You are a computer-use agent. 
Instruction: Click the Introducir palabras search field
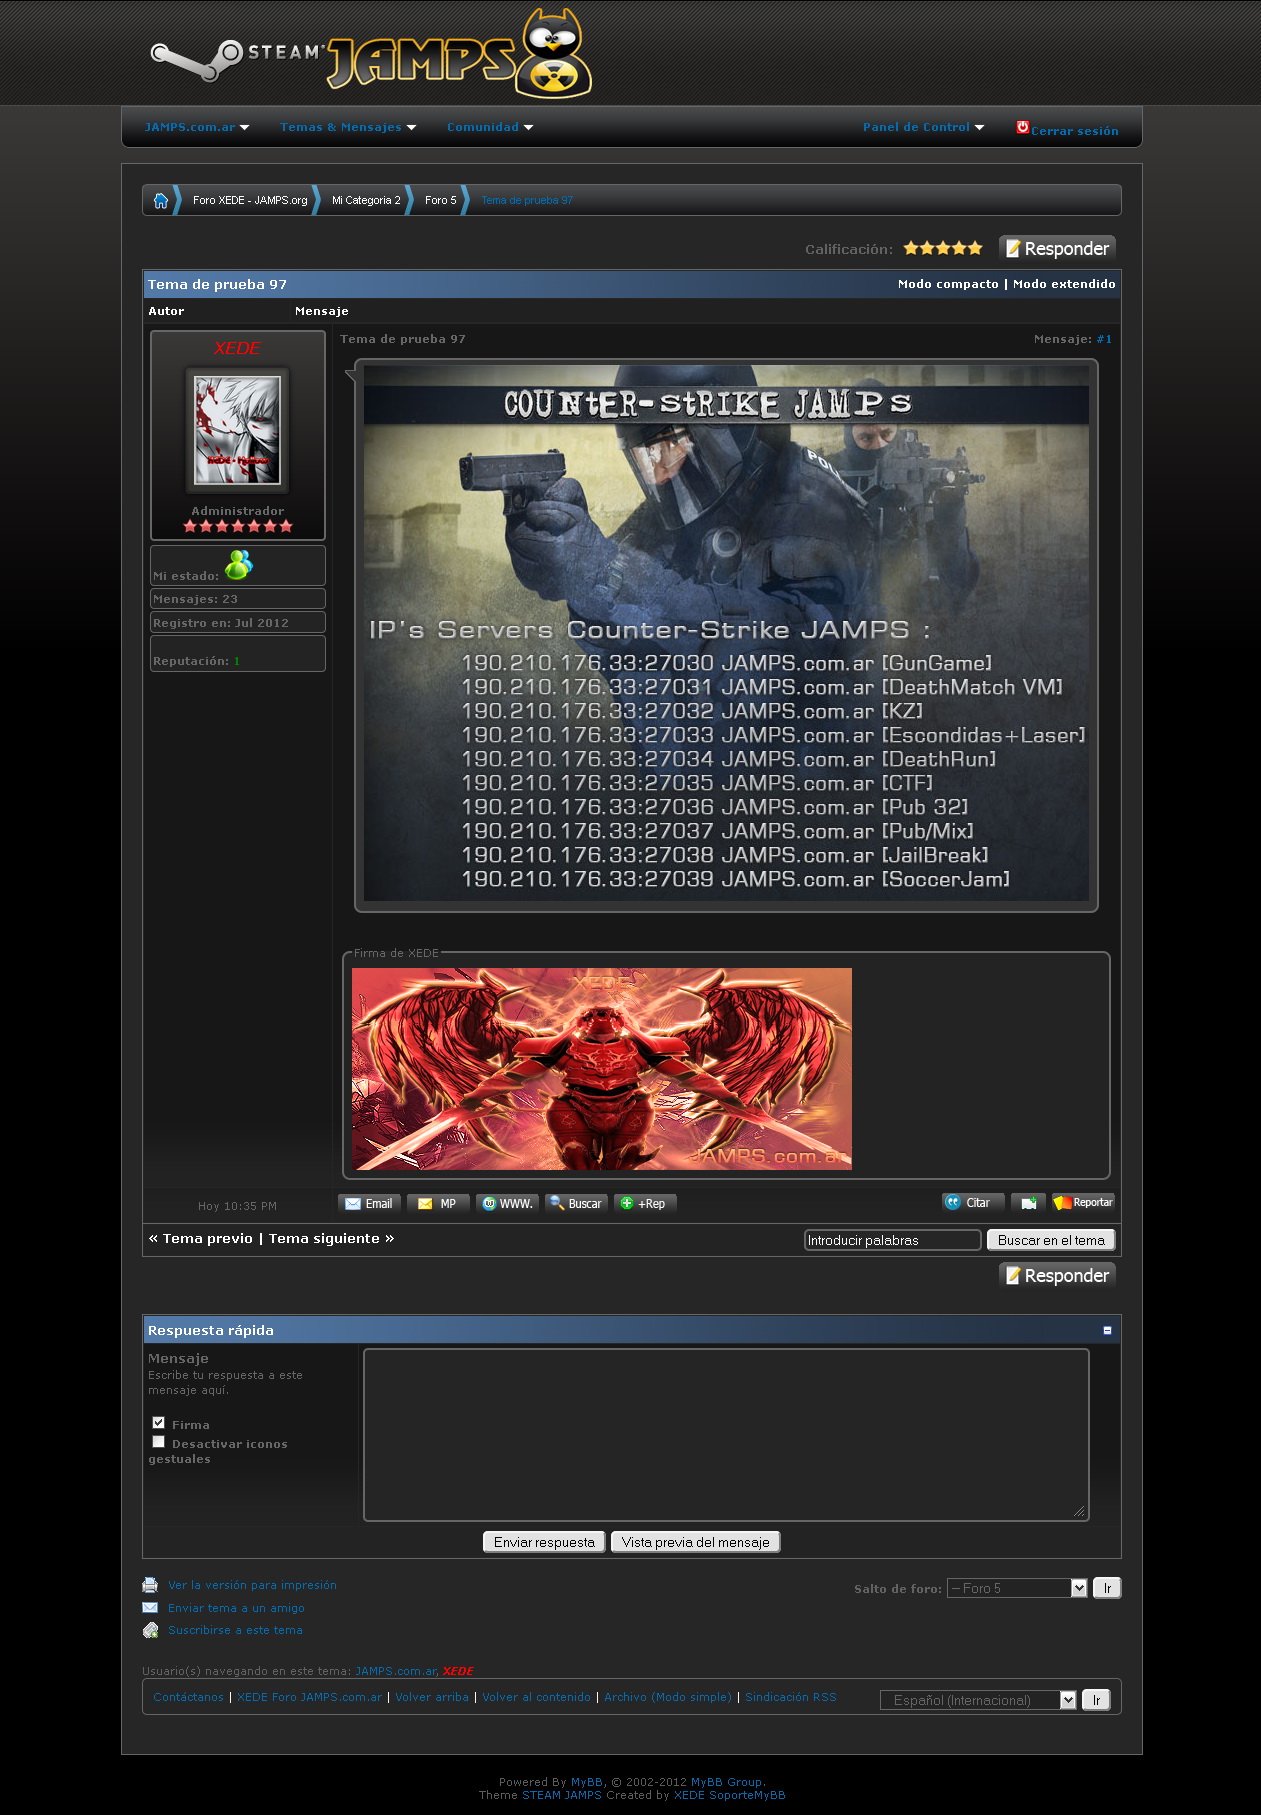coord(892,1240)
